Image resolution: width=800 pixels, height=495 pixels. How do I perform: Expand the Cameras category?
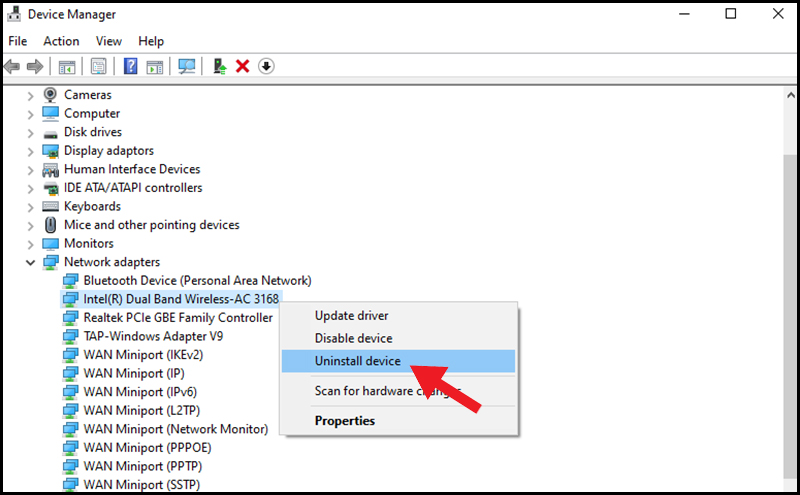tap(30, 95)
